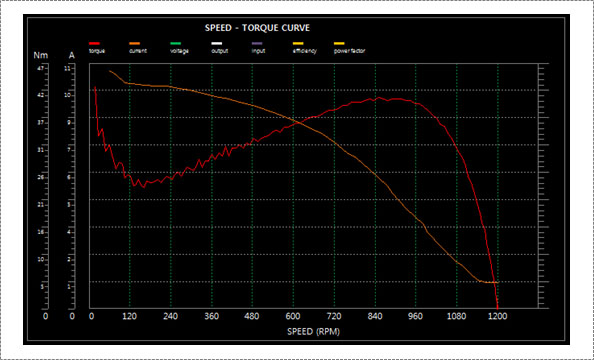Select the 'power factor' legend label
594x360 pixels.
349,51
